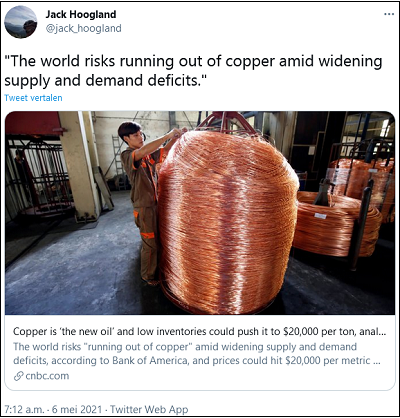Click the Twitter Web App source label
400x418 pixels.
(149, 409)
